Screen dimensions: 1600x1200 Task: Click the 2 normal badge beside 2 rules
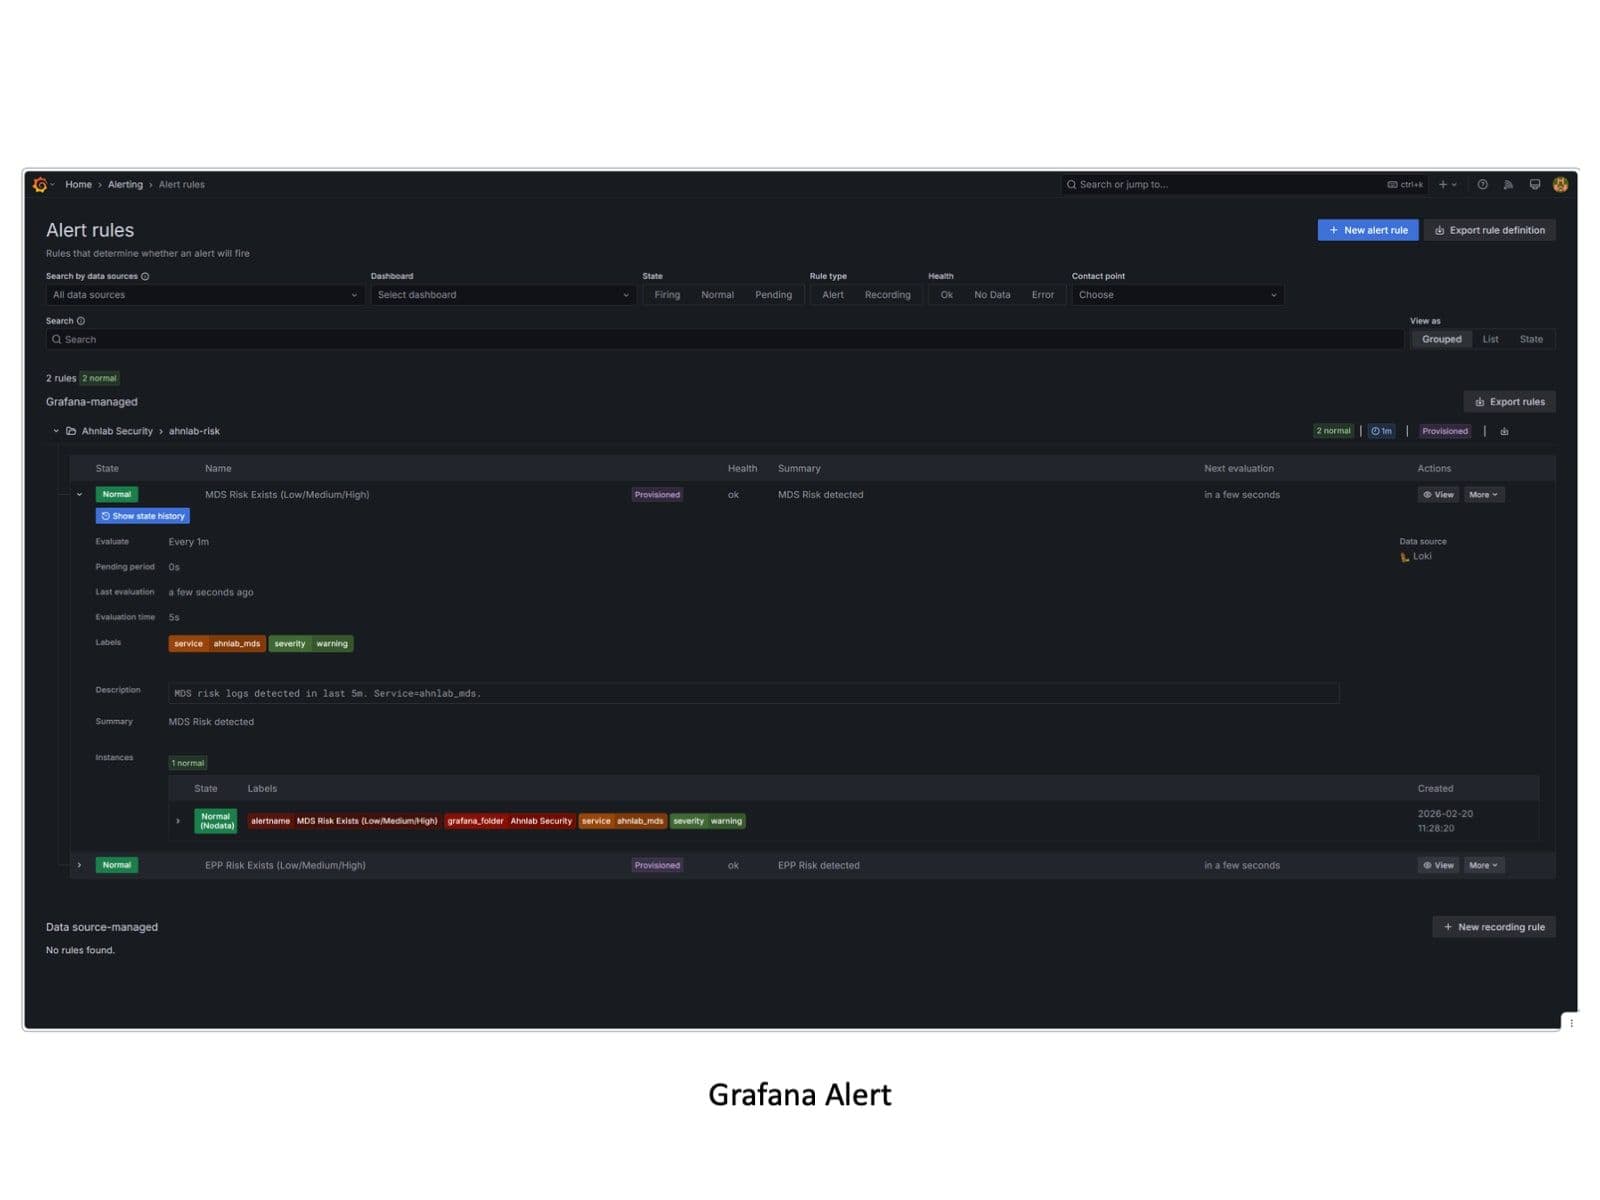click(99, 379)
